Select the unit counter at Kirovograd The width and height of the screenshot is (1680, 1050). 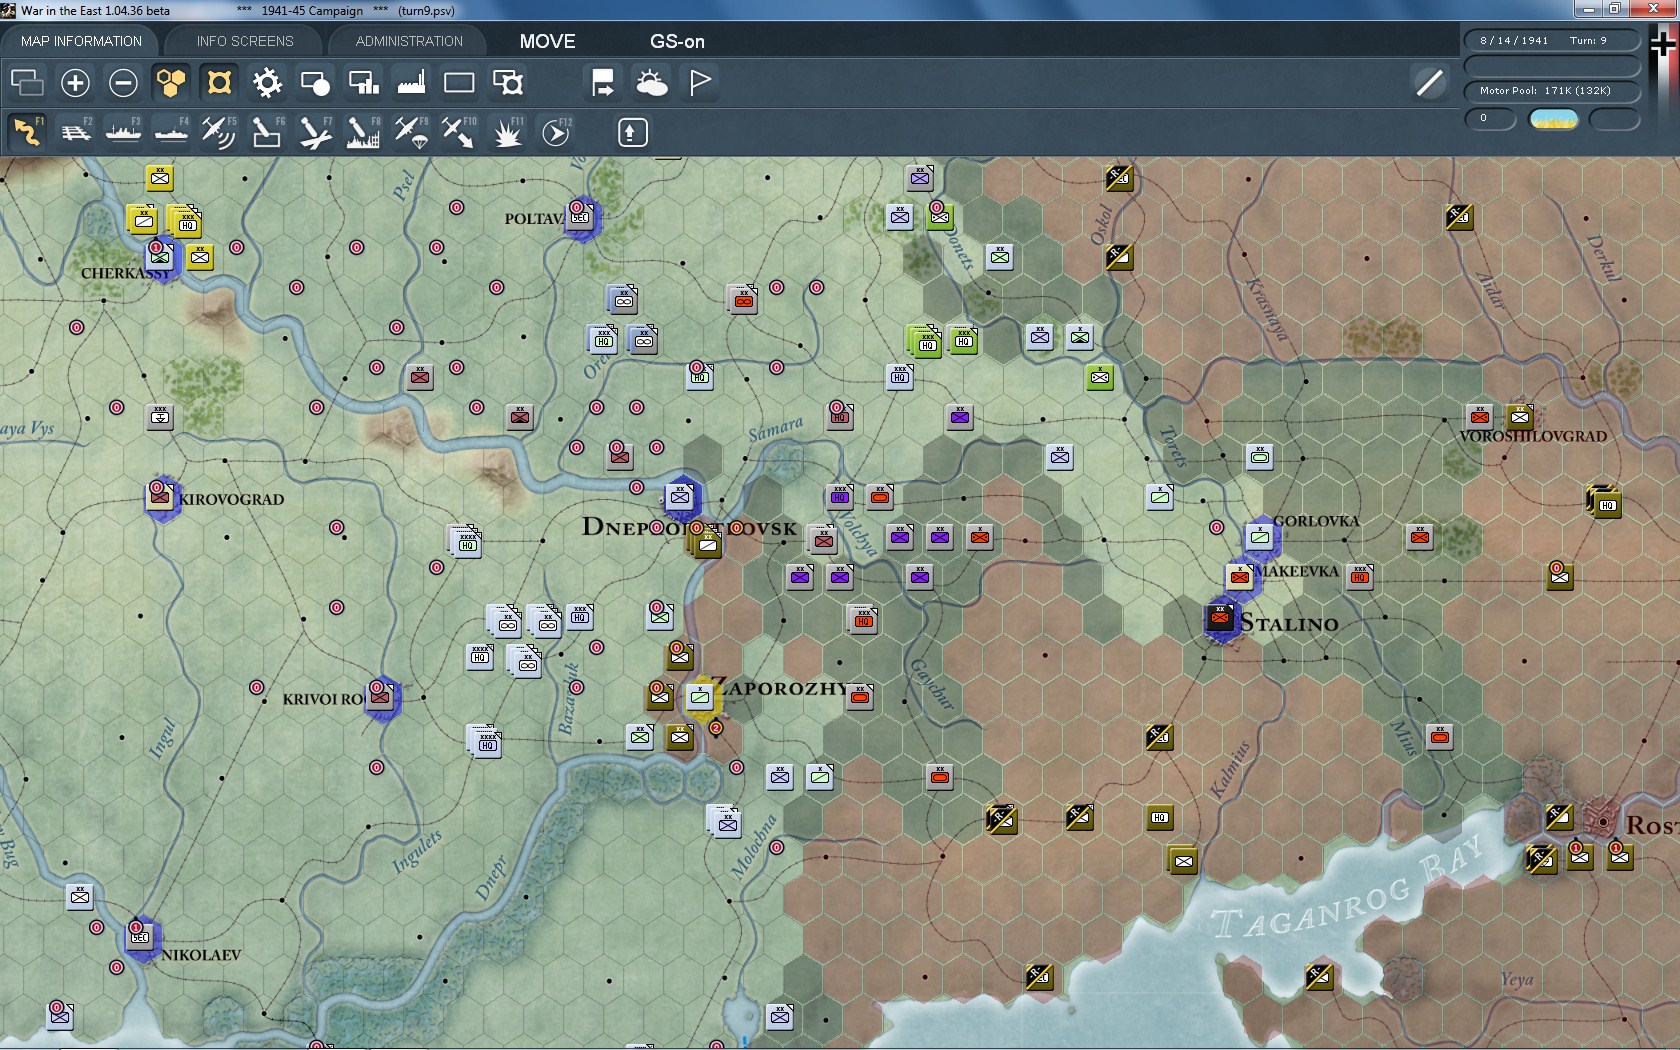160,497
